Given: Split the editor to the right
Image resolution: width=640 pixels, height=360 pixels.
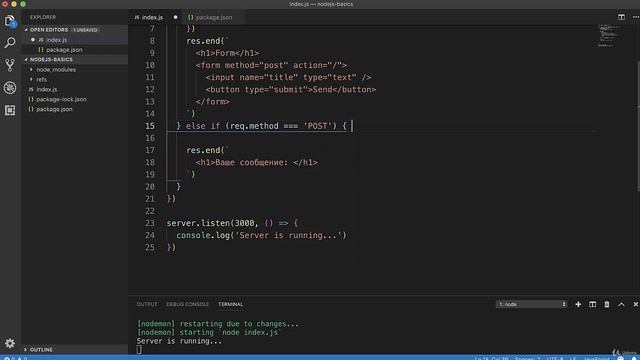Looking at the screenshot, I should tap(621, 17).
